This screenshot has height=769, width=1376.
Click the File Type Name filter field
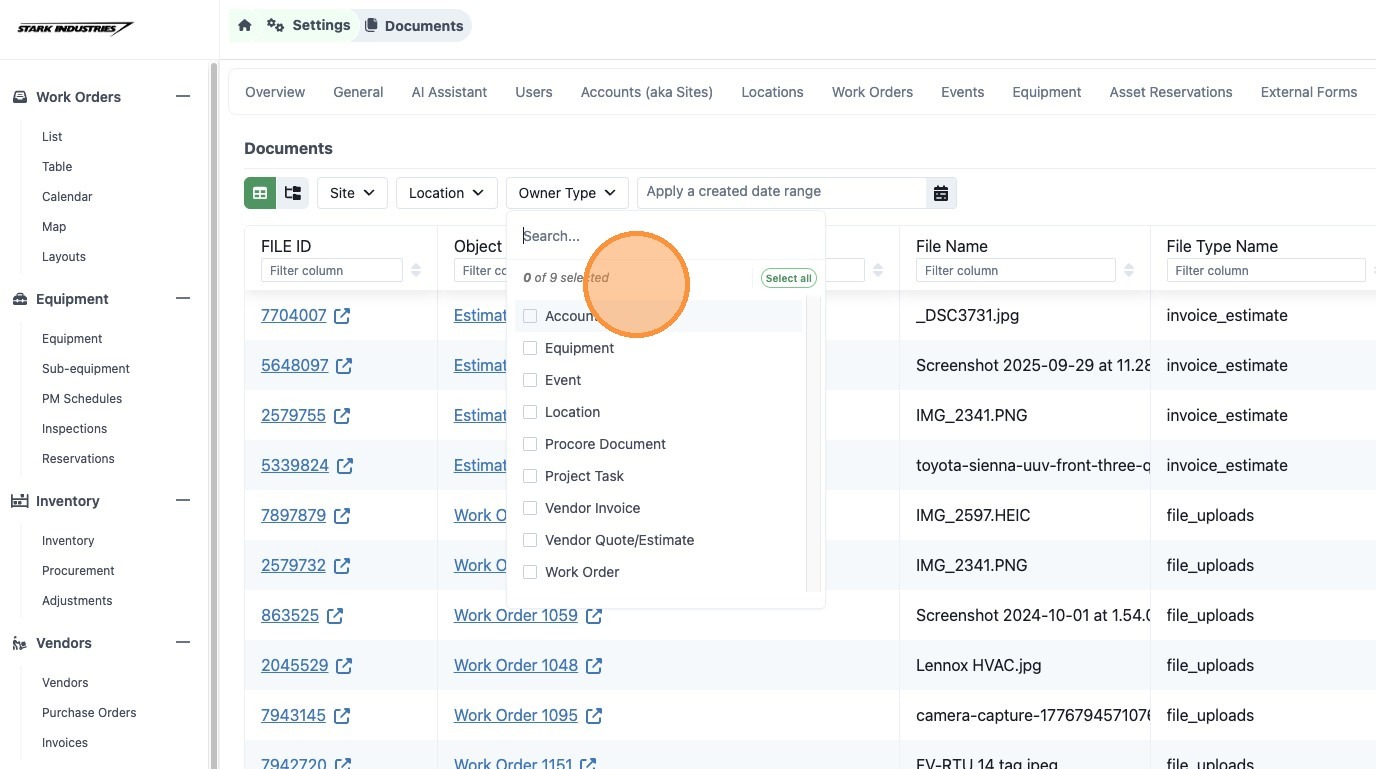(1266, 270)
